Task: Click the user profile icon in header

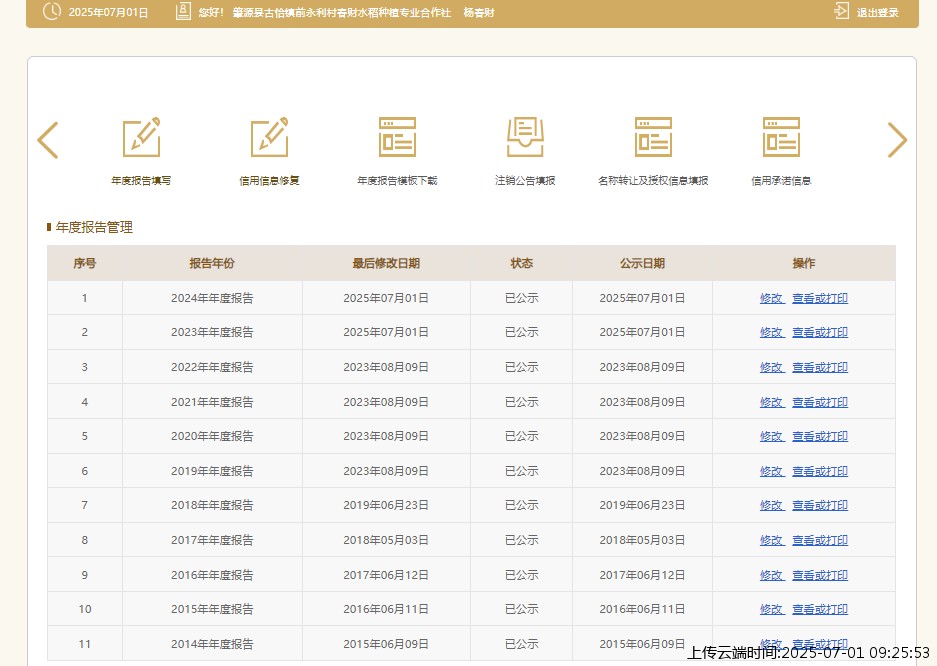Action: 183,11
